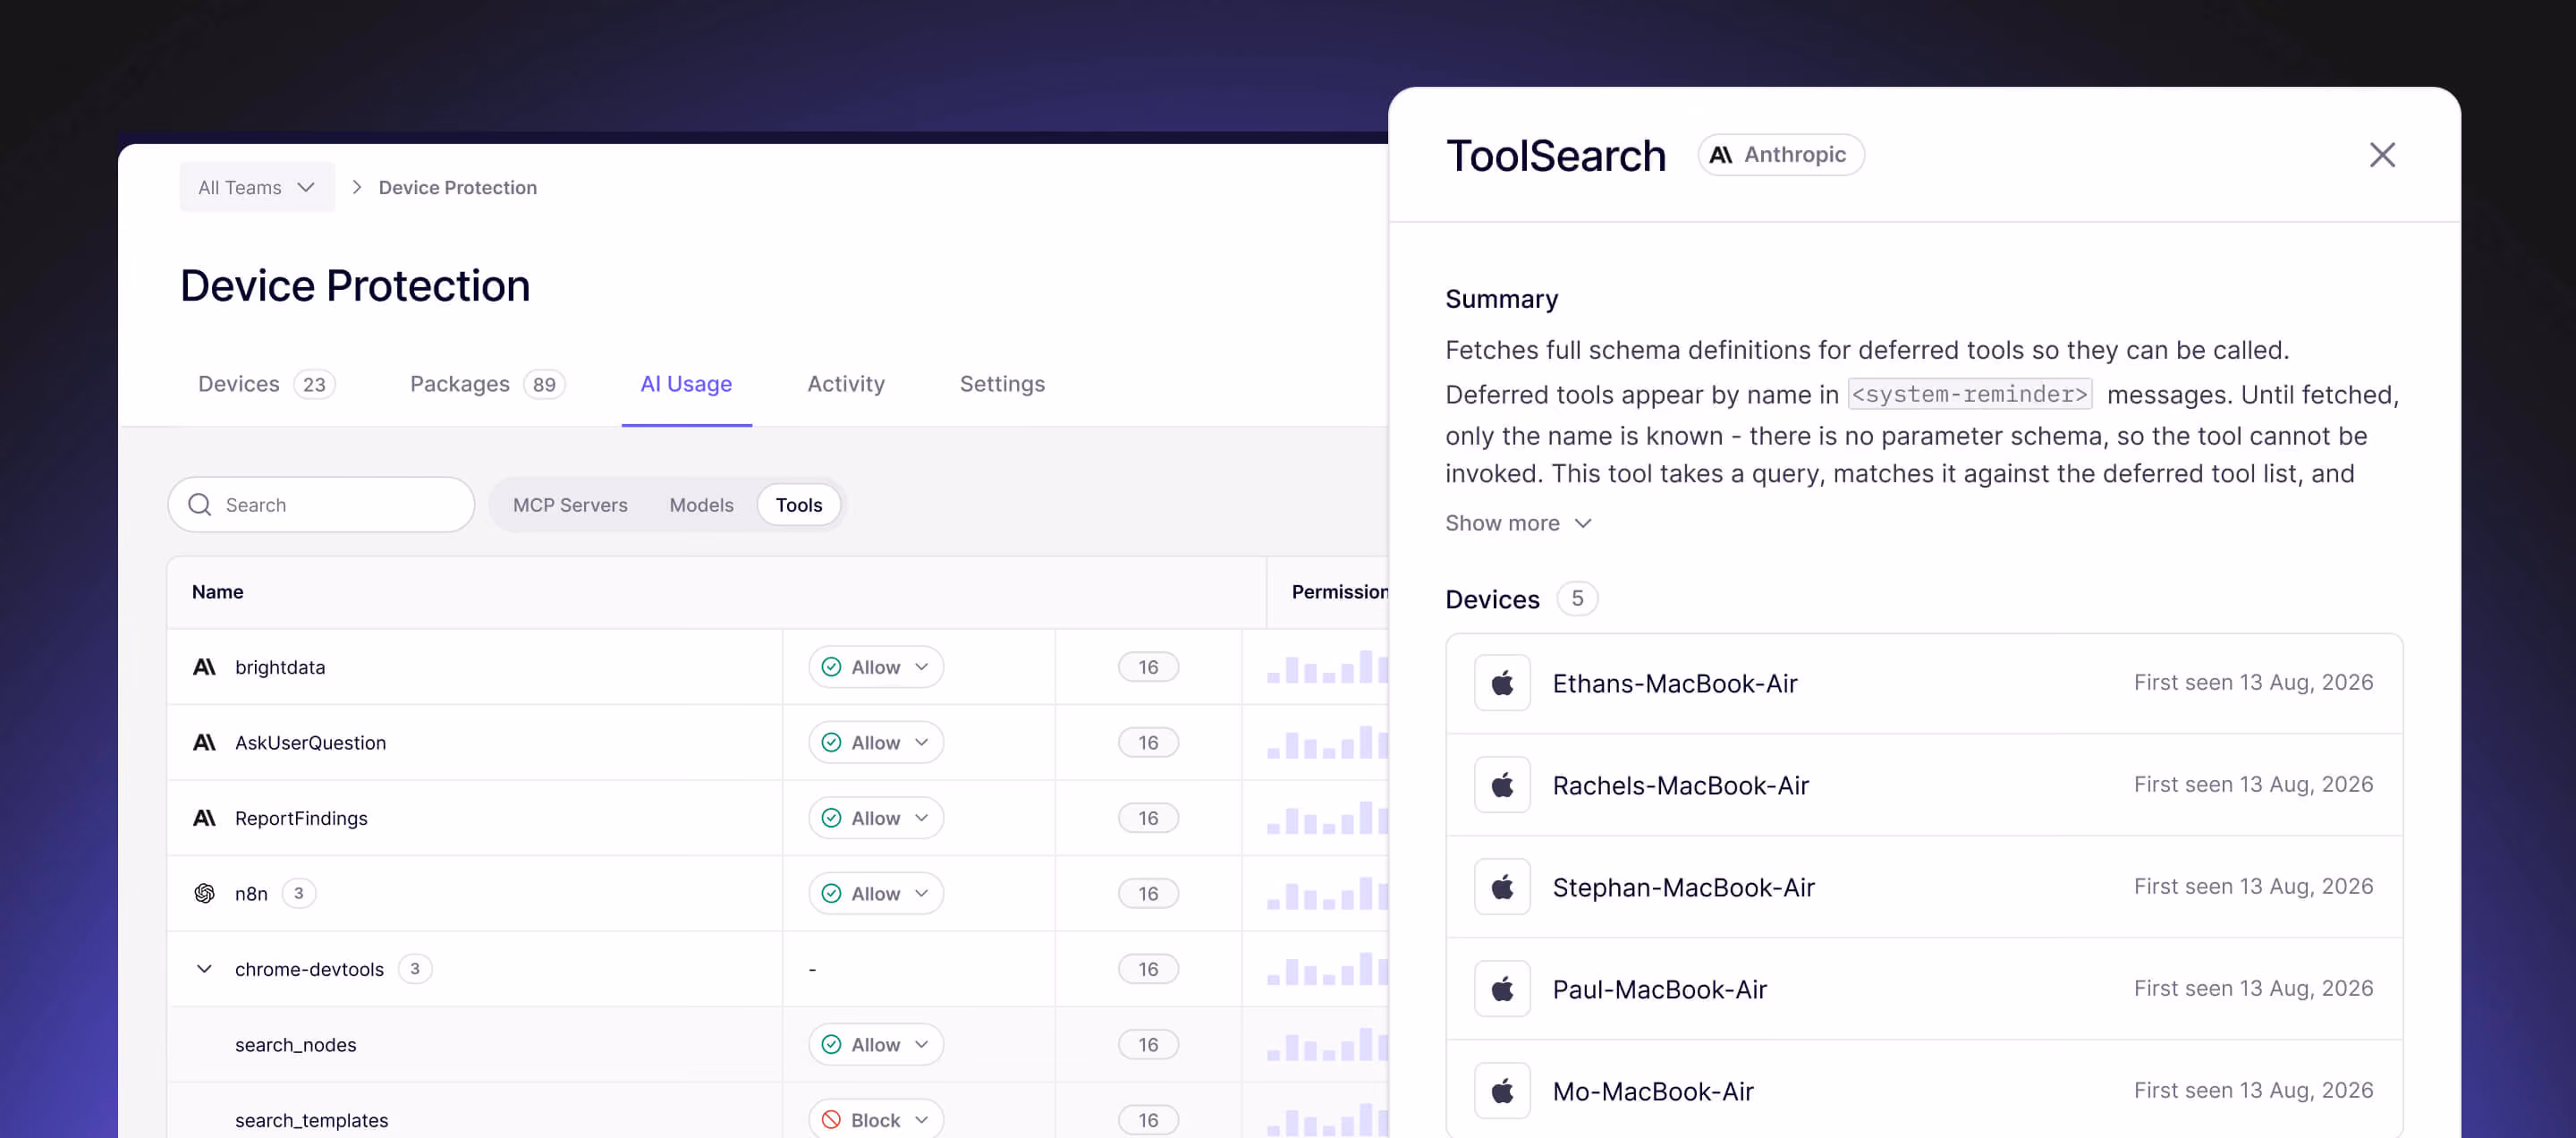Open the Activity tab
The image size is (2576, 1138).
(846, 384)
